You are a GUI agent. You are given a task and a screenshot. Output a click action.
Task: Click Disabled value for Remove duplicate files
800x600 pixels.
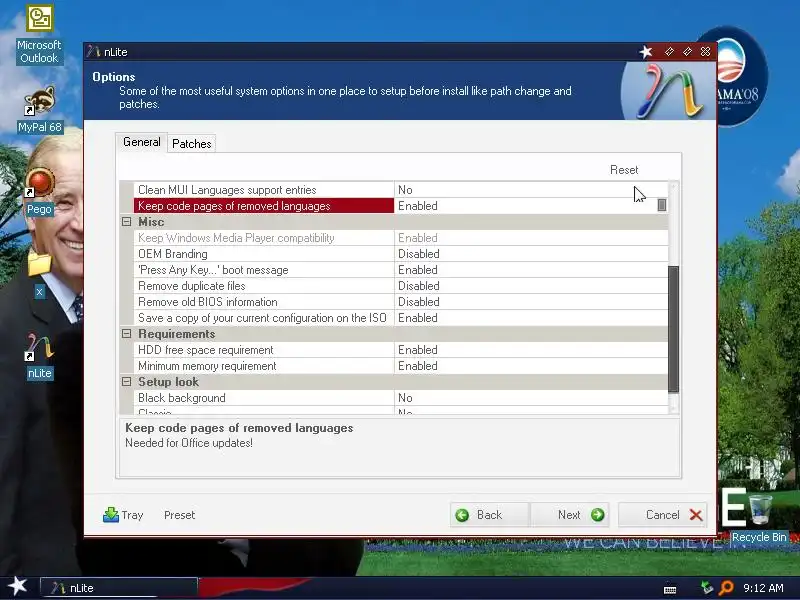[x=531, y=286]
